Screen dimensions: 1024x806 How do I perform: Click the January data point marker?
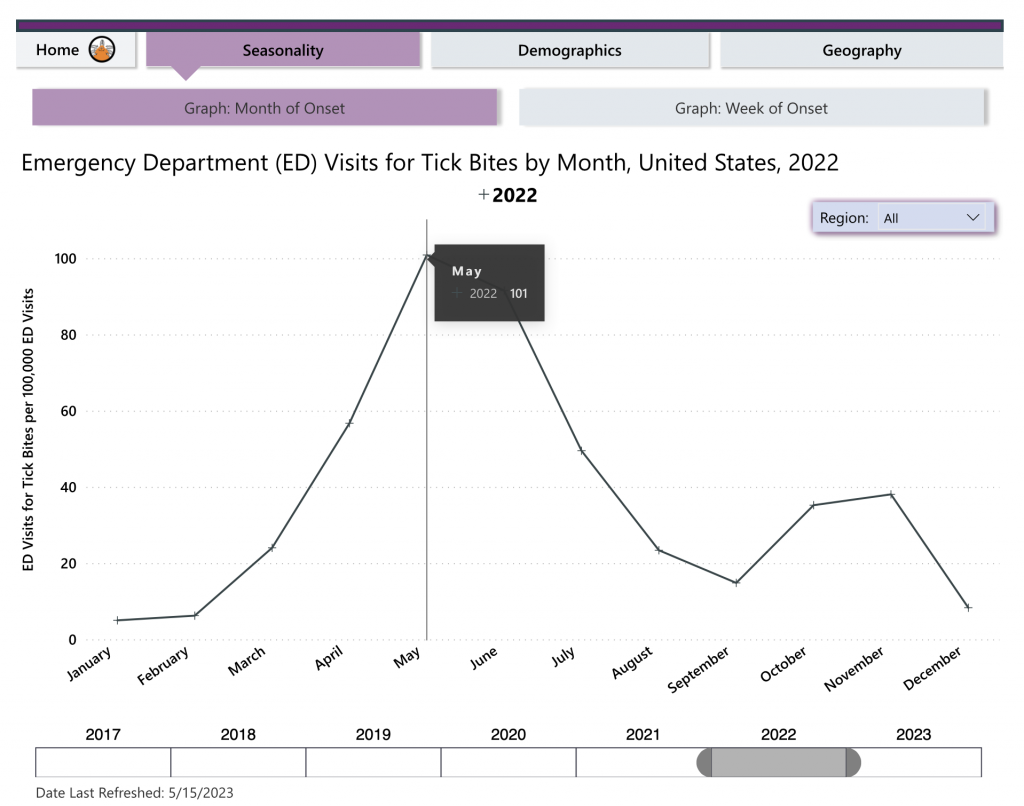point(117,620)
